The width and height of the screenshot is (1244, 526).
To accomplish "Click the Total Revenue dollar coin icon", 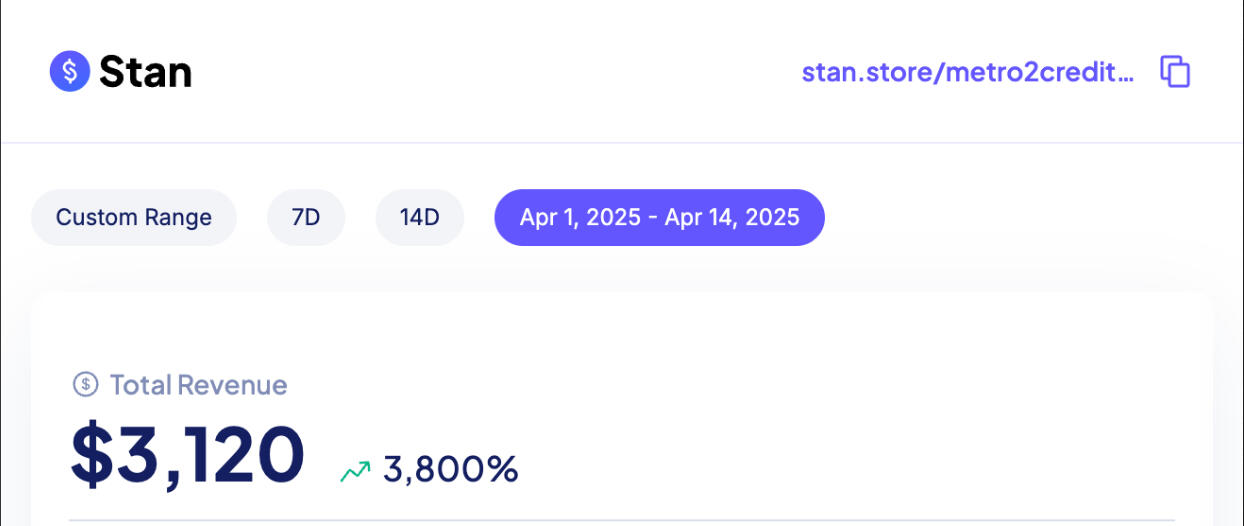I will coord(86,385).
